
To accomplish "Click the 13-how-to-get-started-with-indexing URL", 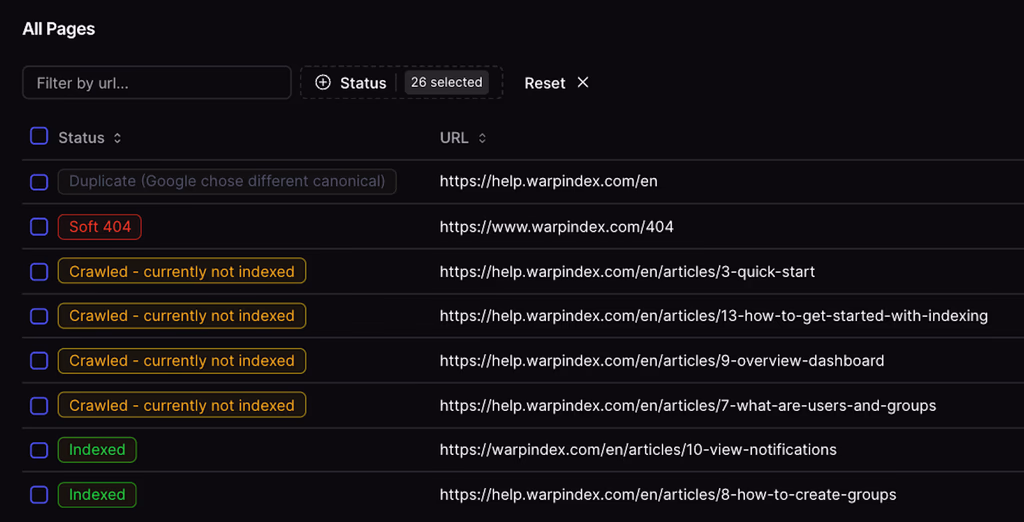I will click(713, 316).
